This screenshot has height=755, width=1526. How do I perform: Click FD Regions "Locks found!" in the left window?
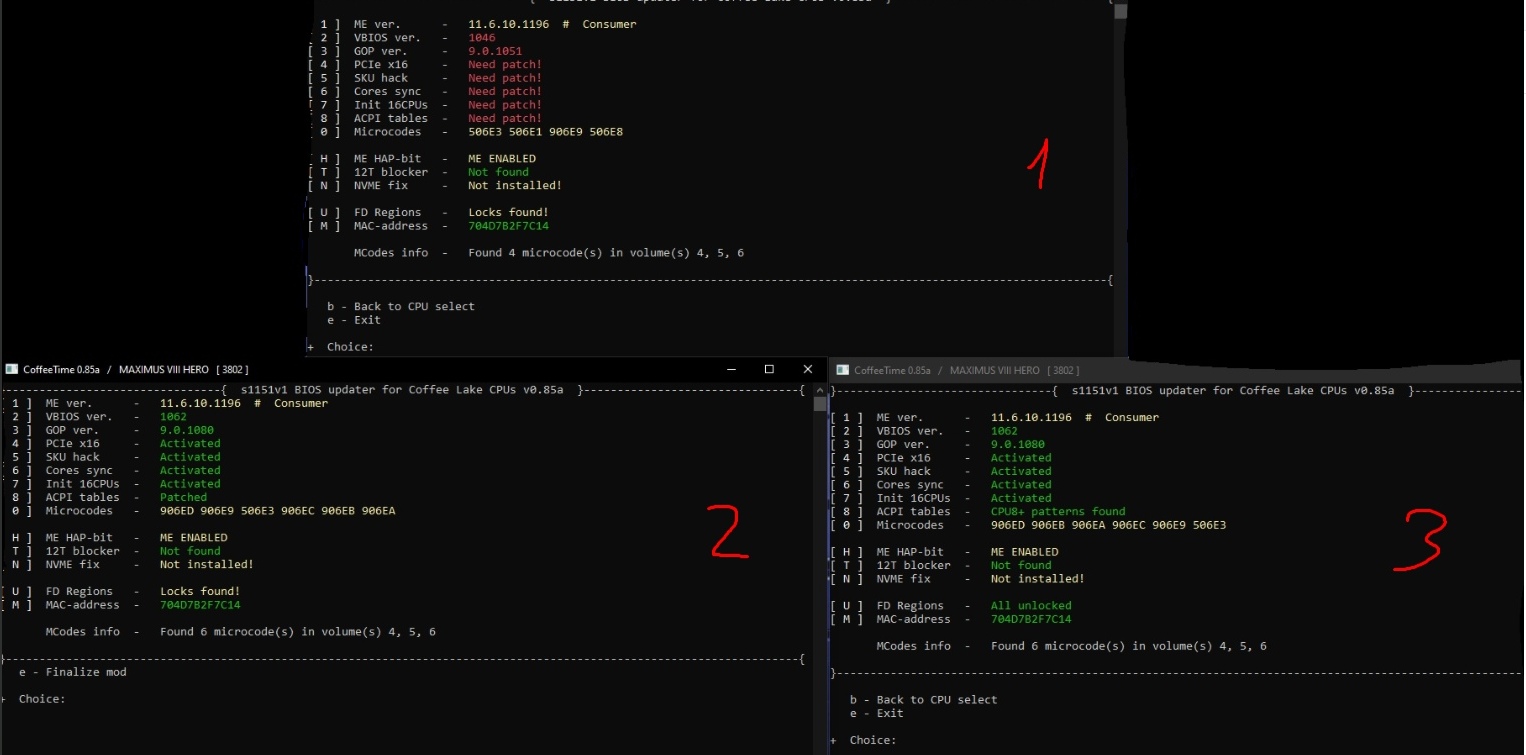click(x=200, y=591)
